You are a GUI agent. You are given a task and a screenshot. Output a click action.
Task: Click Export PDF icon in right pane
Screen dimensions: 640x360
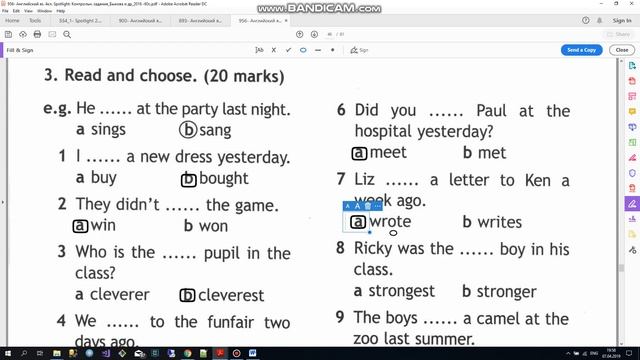(632, 65)
